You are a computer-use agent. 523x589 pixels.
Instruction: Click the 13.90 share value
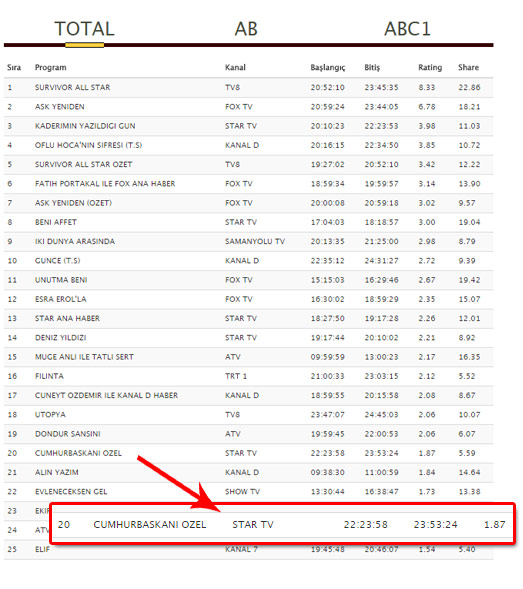tap(469, 184)
